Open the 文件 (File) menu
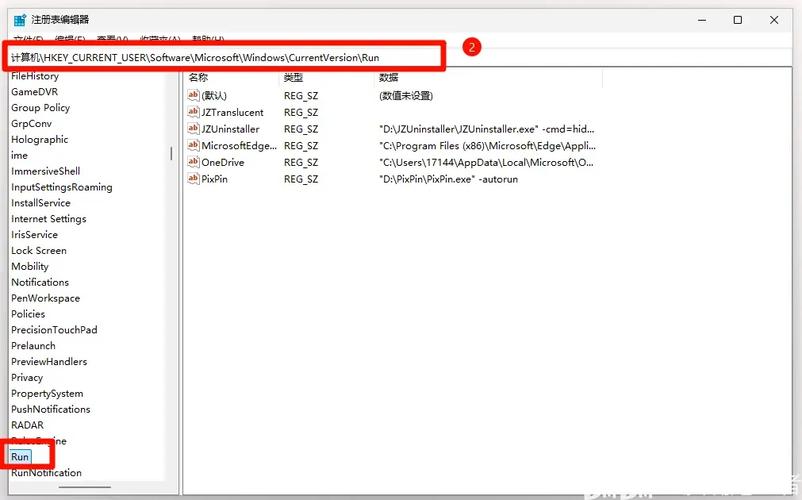Screen dimensions: 802x500 (x=27, y=40)
